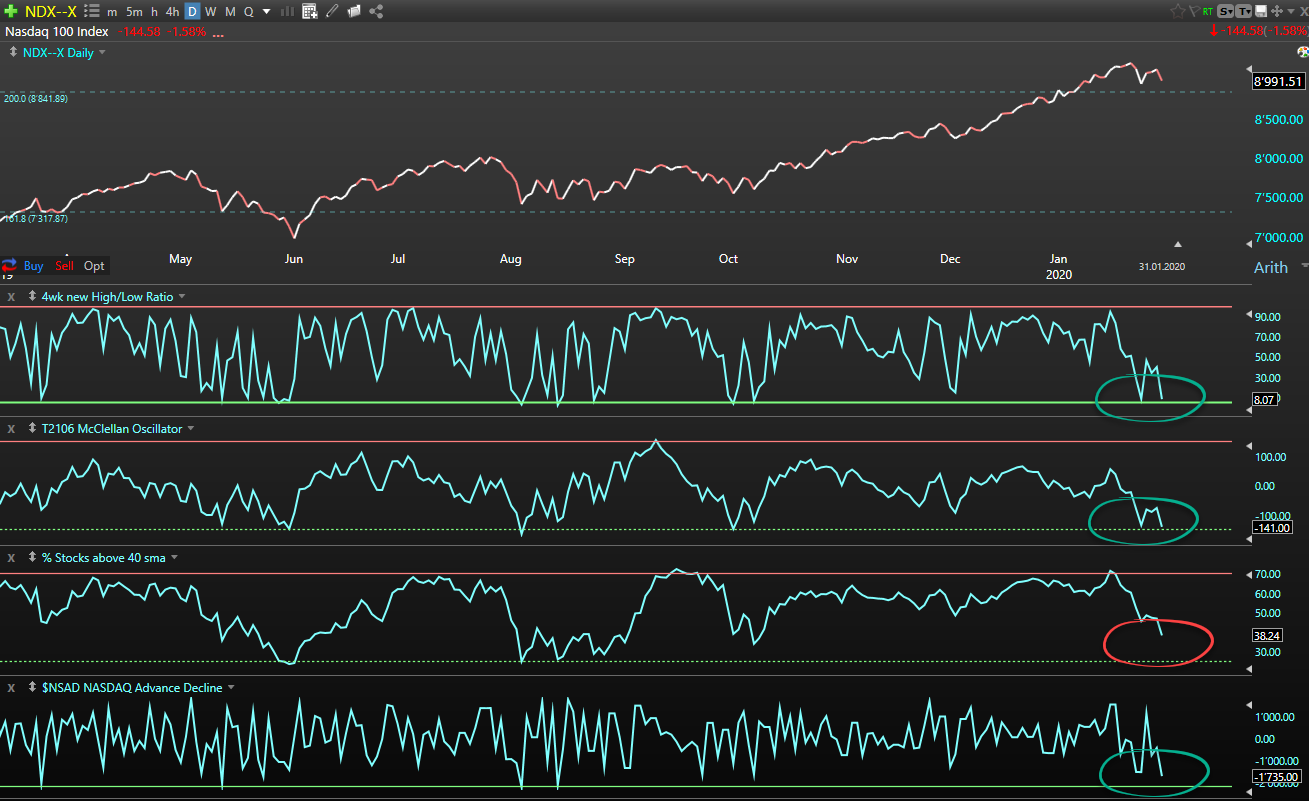Click the share icon in the toolbar

coord(376,11)
